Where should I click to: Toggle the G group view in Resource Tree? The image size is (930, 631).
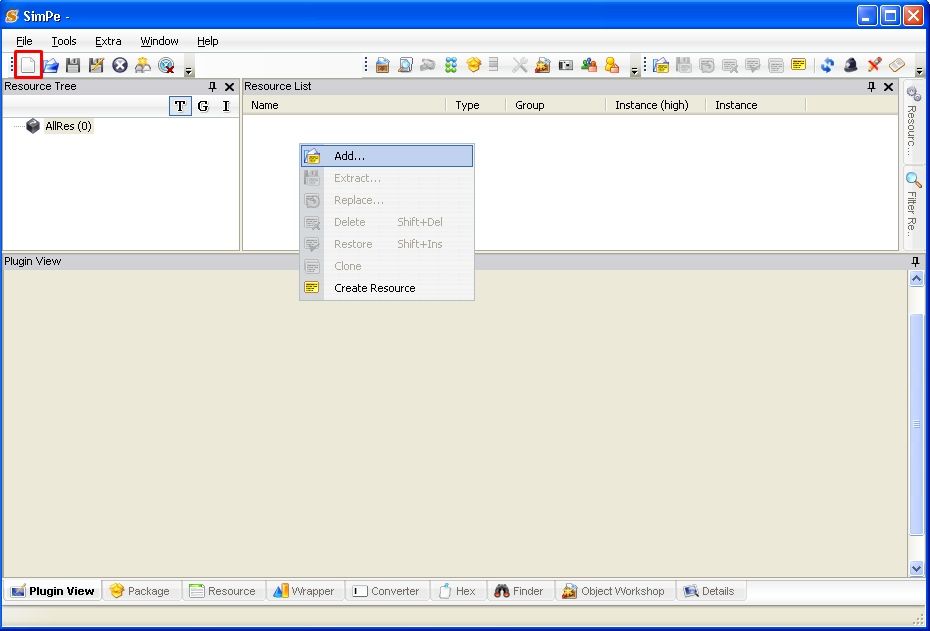pyautogui.click(x=203, y=106)
